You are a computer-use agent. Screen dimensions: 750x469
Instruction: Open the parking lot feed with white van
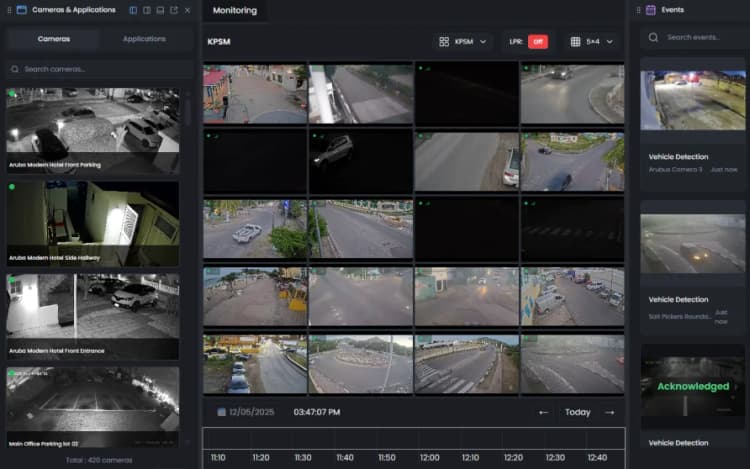click(572, 296)
